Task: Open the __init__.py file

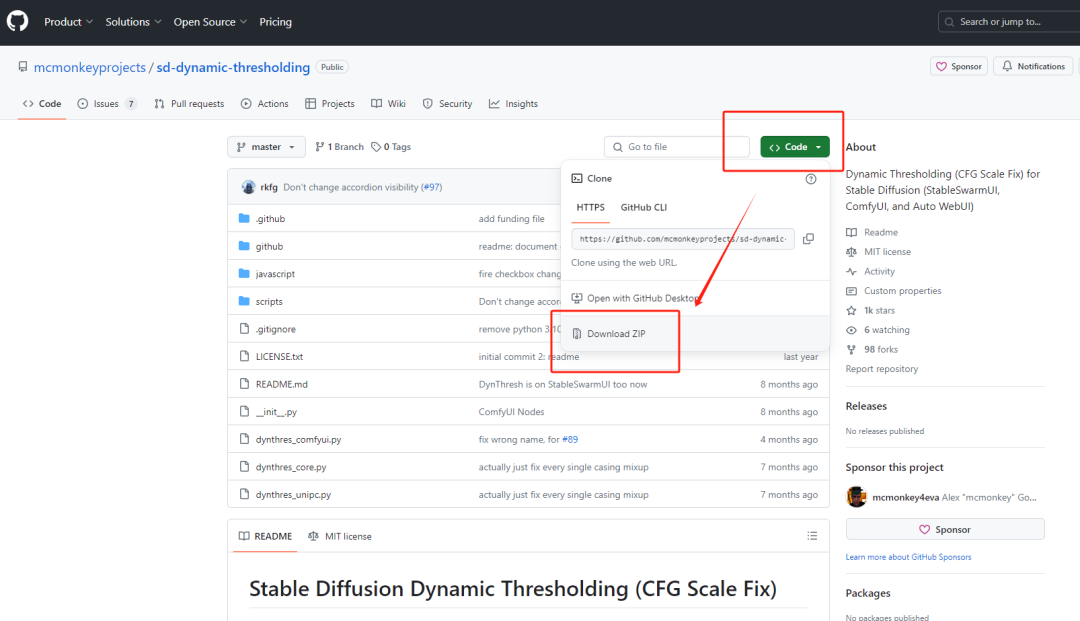Action: (276, 412)
